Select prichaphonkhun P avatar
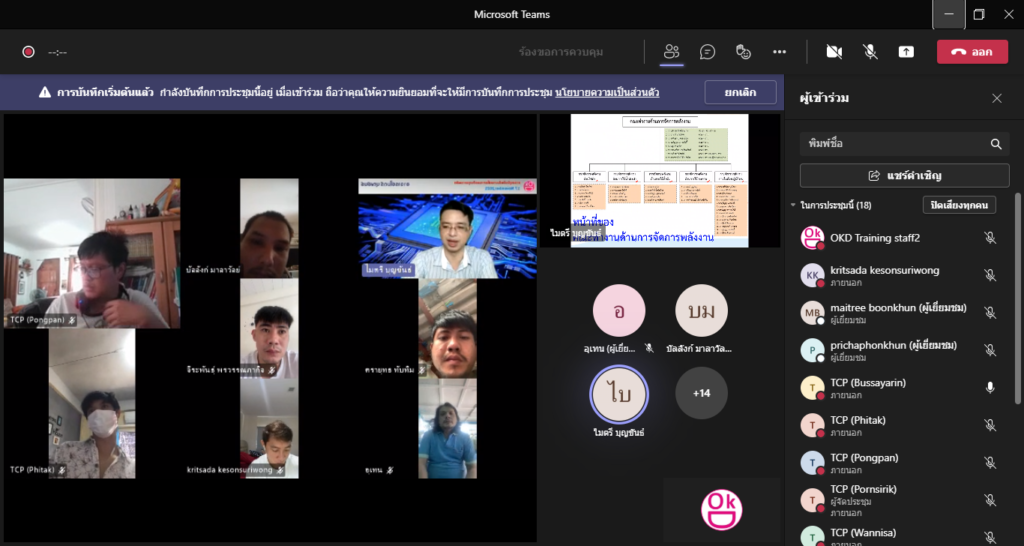This screenshot has height=546, width=1024. click(x=812, y=350)
